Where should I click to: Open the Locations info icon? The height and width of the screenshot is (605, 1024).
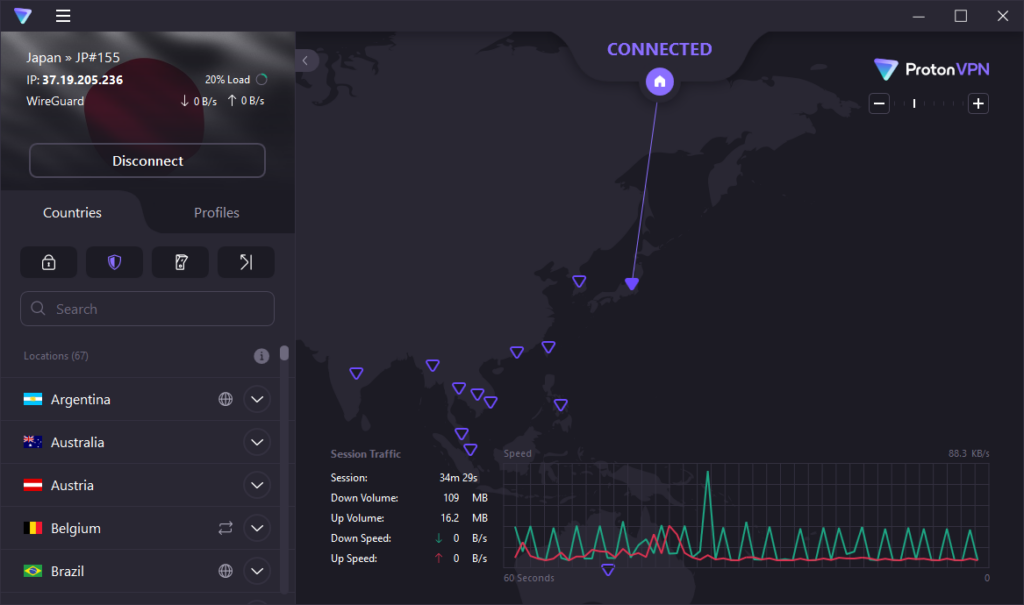tap(261, 356)
